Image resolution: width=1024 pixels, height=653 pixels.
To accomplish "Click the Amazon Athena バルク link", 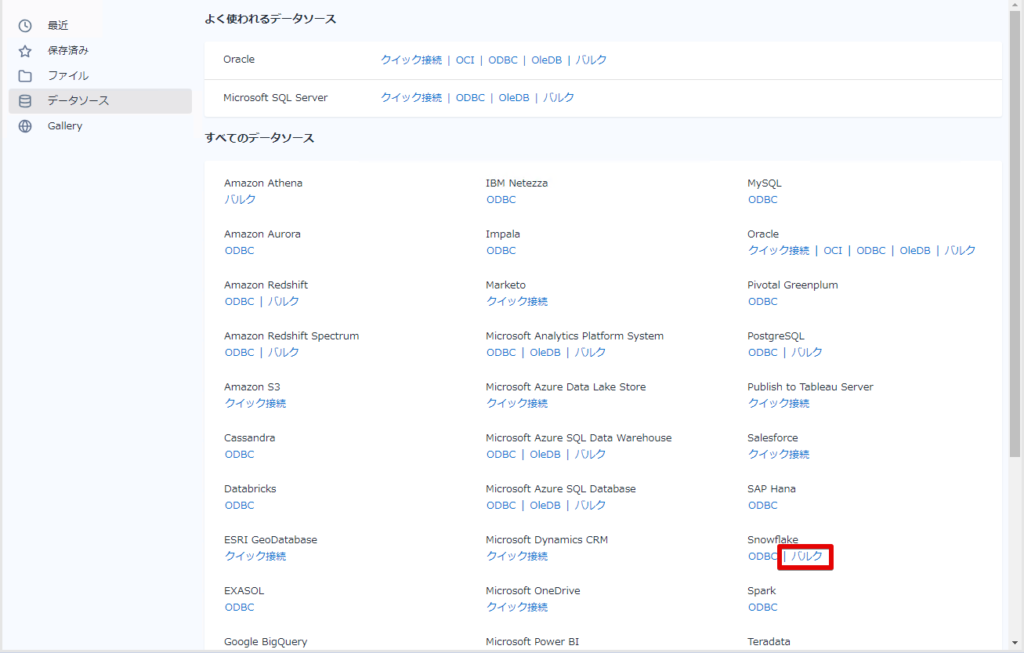I will tap(240, 200).
